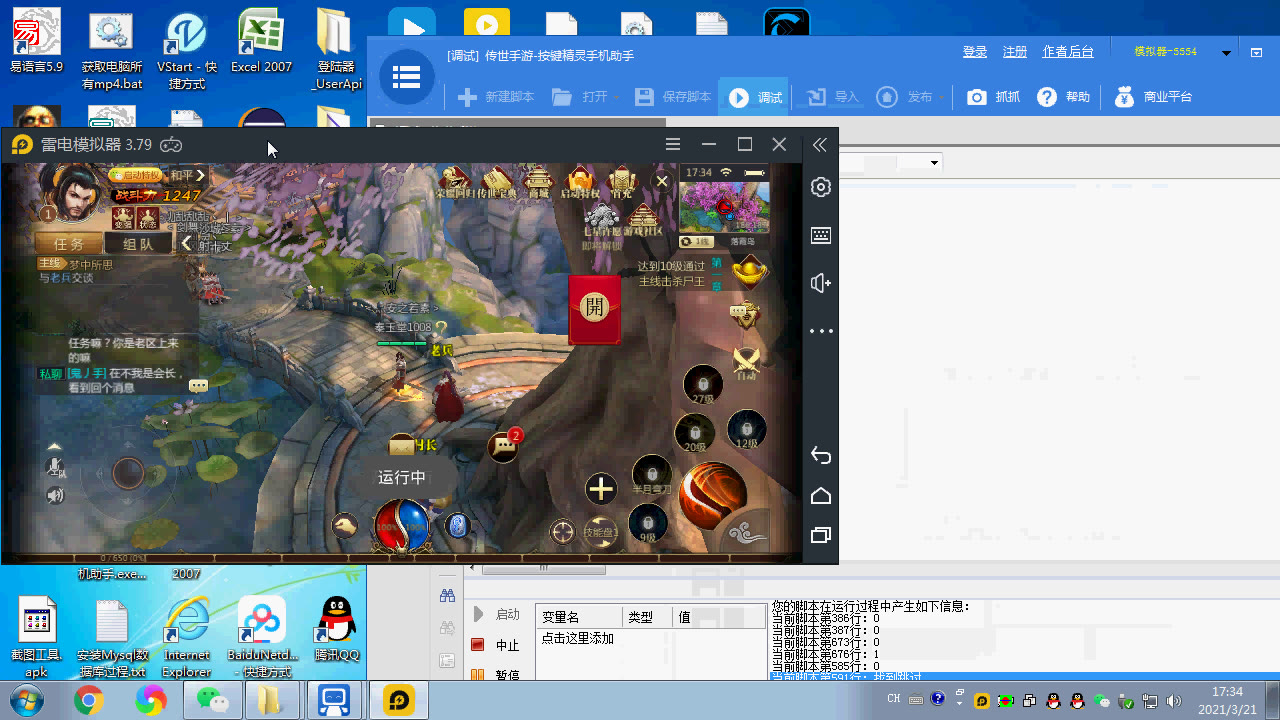Tap the locked 9级 skill slot
The width and height of the screenshot is (1280, 720).
(648, 524)
